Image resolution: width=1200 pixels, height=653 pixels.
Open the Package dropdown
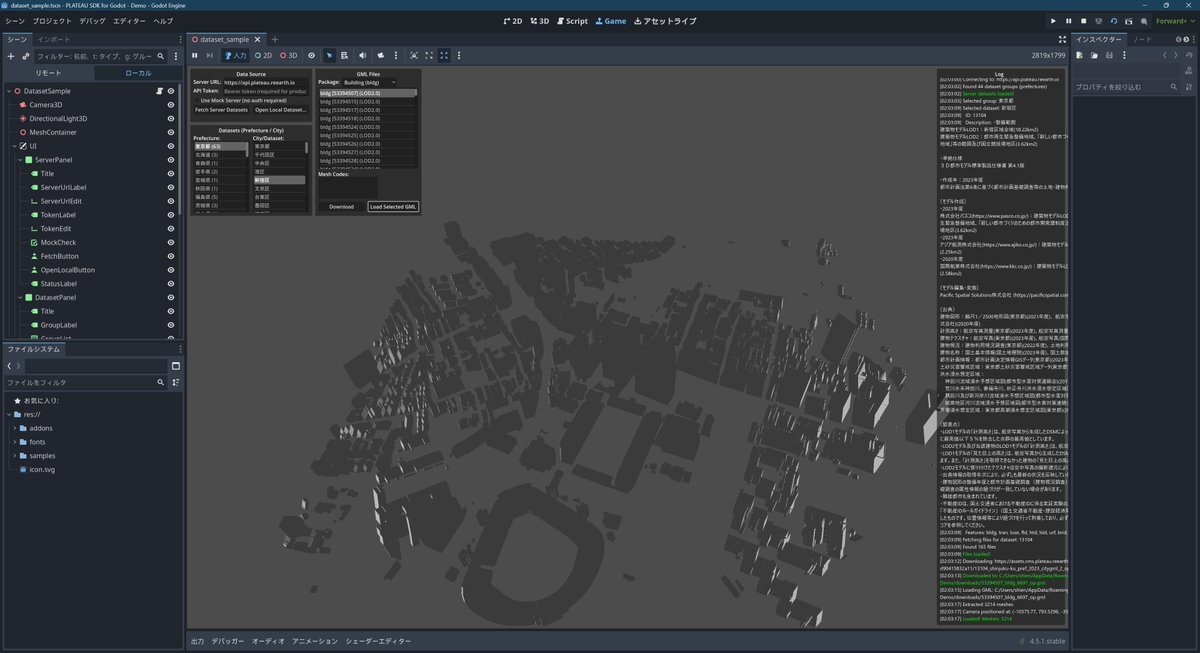tap(370, 82)
